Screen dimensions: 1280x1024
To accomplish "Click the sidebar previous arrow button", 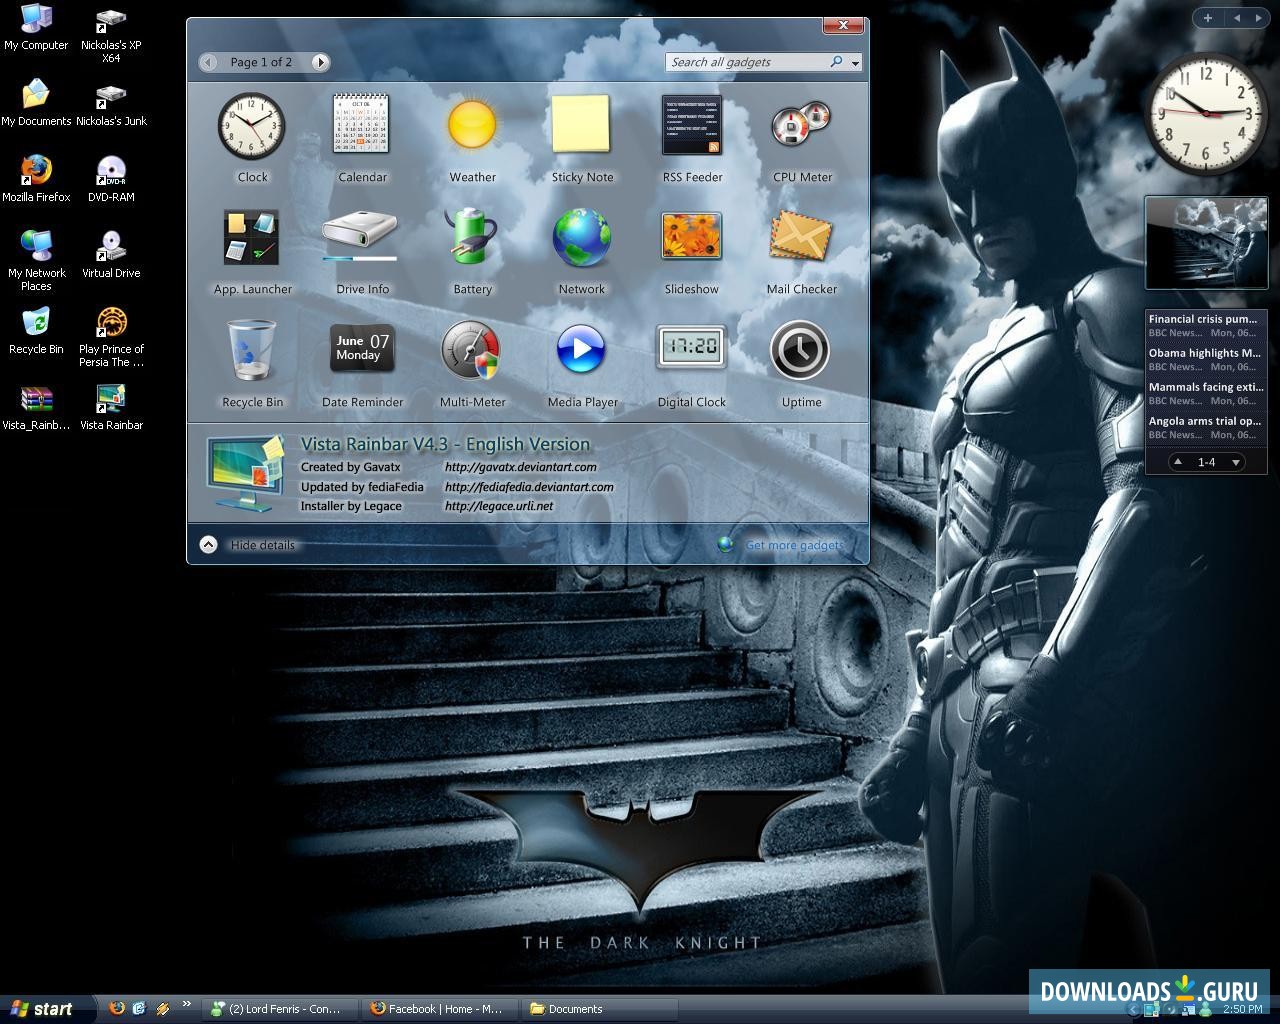I will pos(1237,17).
